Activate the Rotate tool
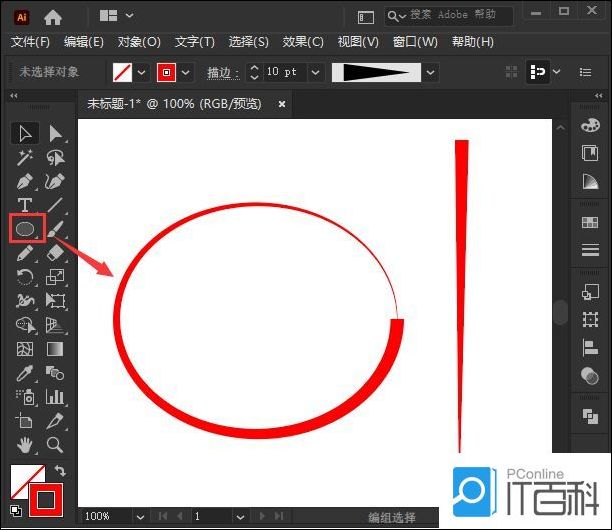This screenshot has height=530, width=612. pyautogui.click(x=25, y=277)
